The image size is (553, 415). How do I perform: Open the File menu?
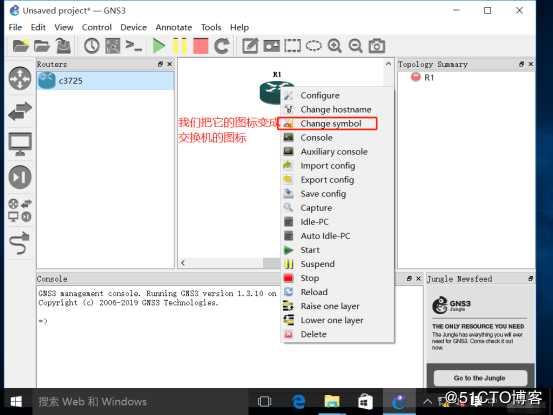click(15, 27)
